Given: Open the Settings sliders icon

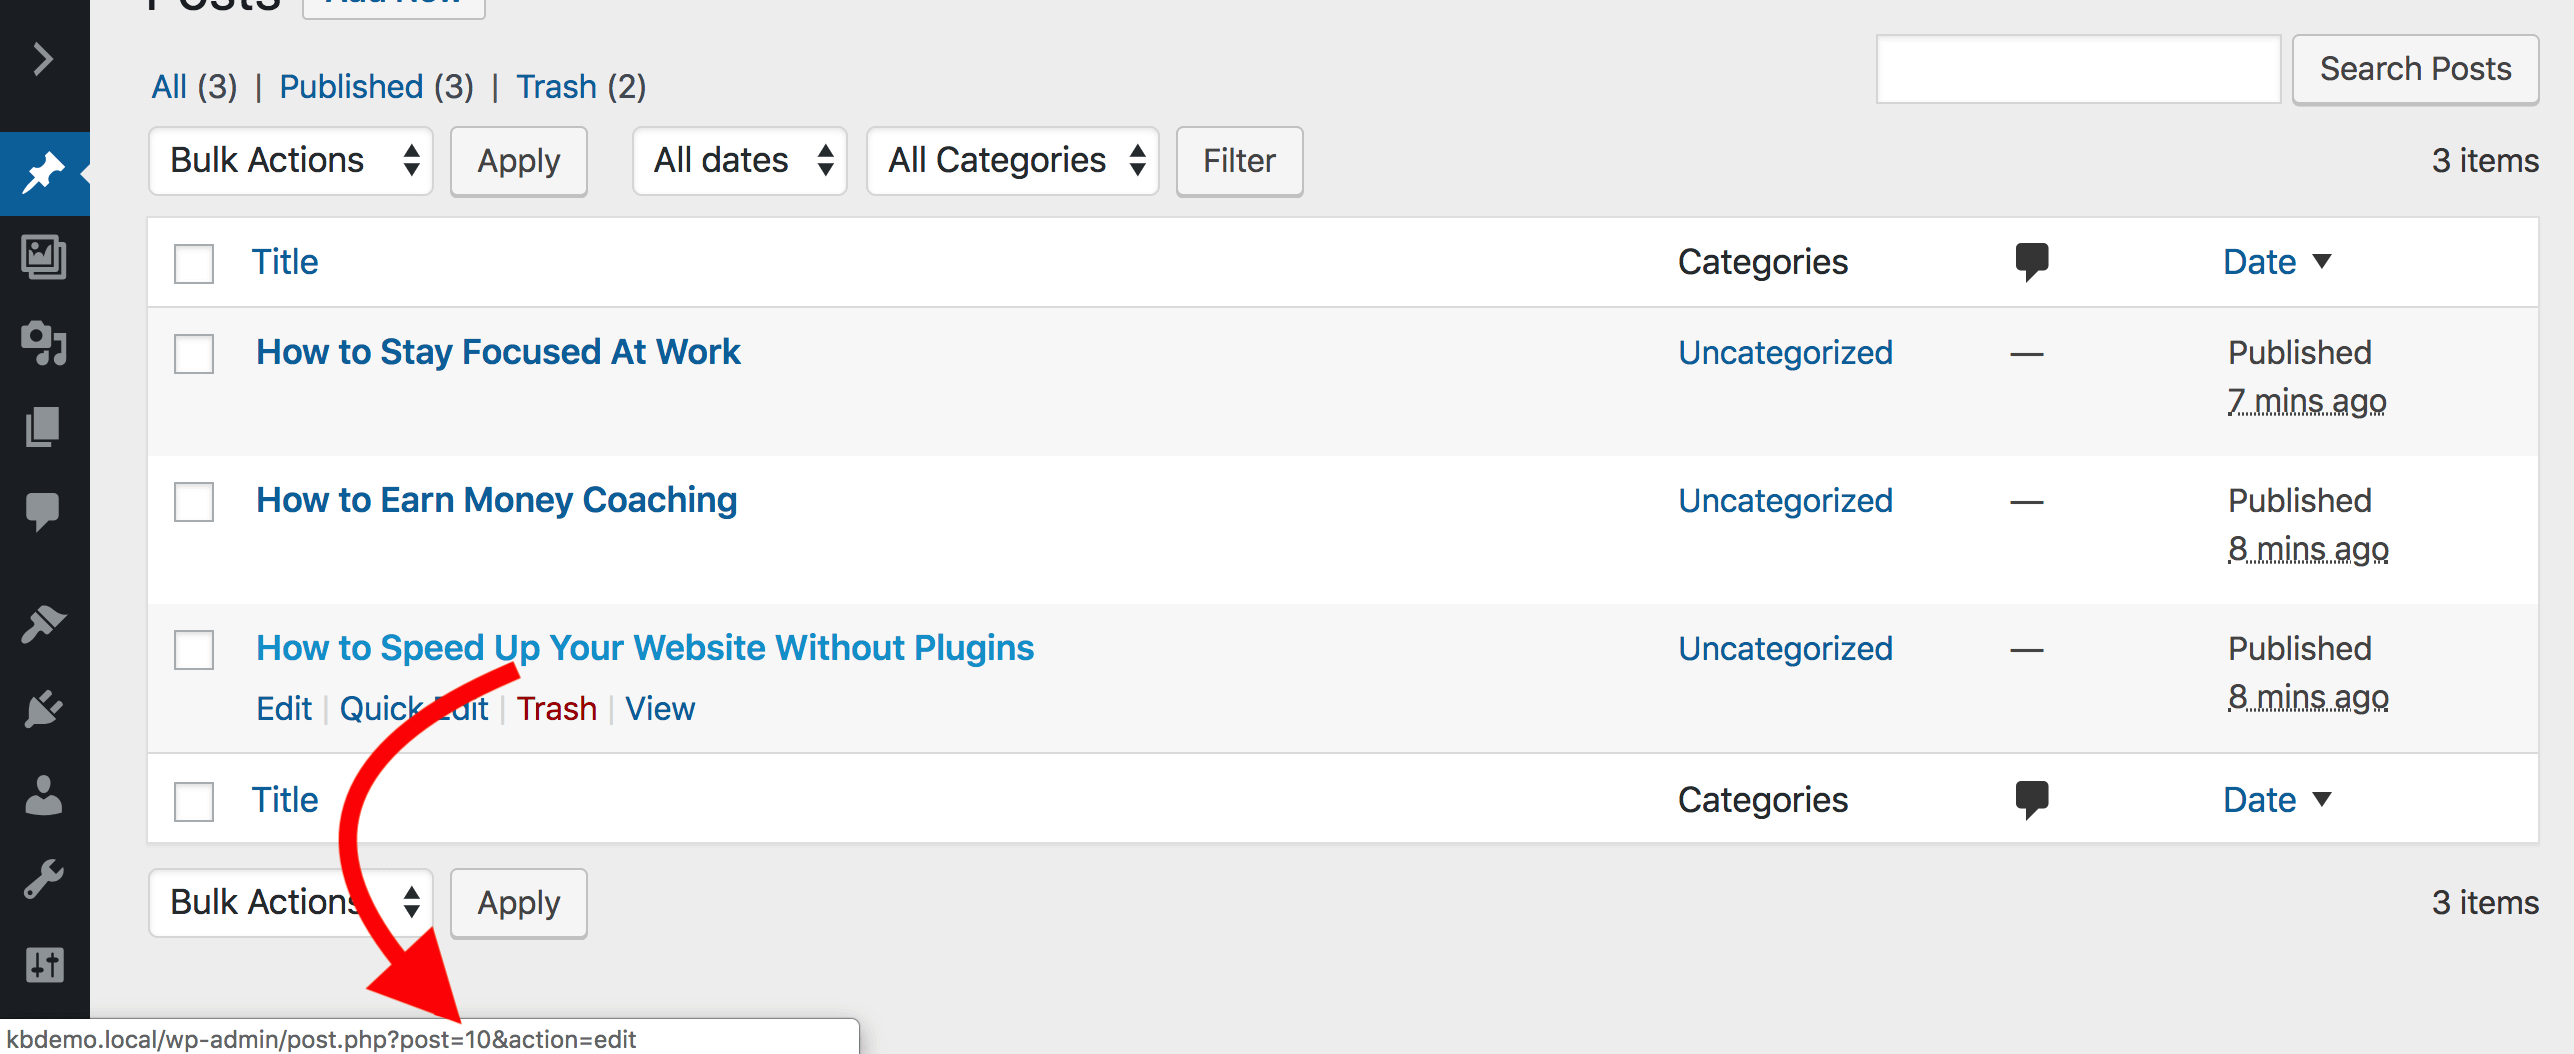Looking at the screenshot, I should coord(44,965).
